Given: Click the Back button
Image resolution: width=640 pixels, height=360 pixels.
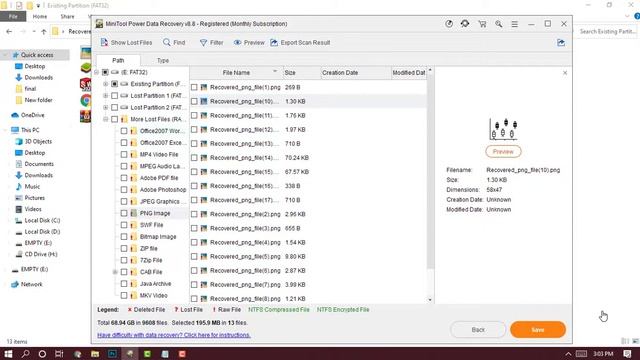Looking at the screenshot, I should click(x=478, y=329).
